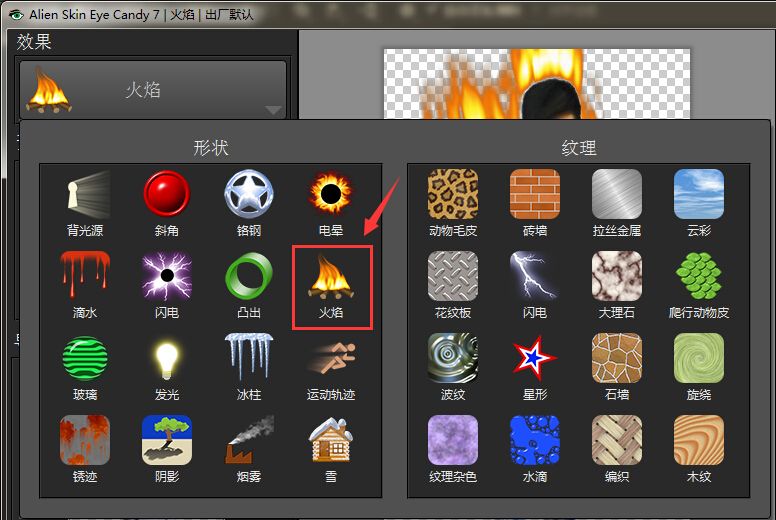Choose the 拉丝金属 brushed metal texture
This screenshot has height=520, width=776.
point(617,203)
